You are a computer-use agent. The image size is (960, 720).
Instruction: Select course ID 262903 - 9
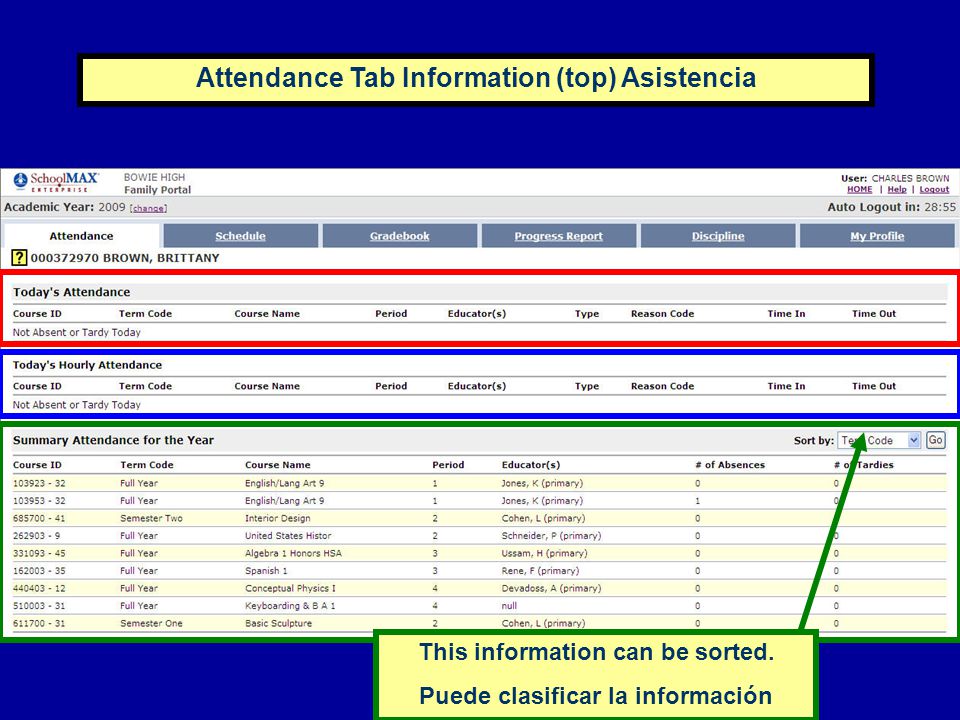(37, 536)
